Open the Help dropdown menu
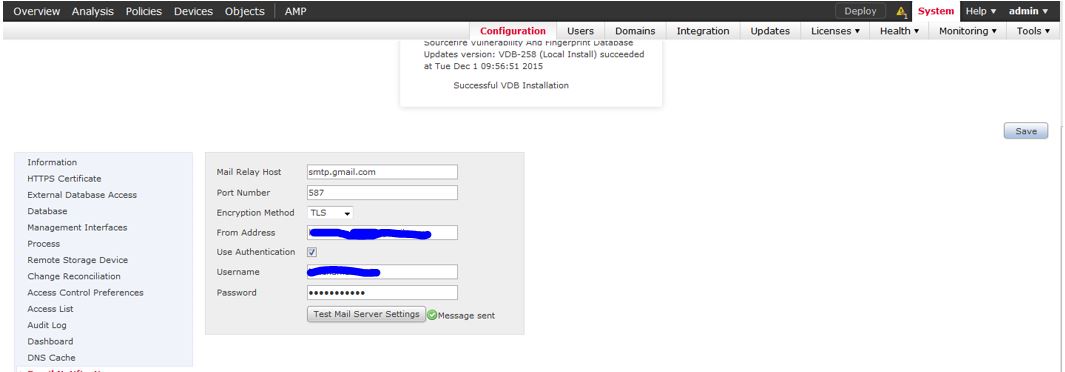The image size is (1065, 372). (x=981, y=12)
